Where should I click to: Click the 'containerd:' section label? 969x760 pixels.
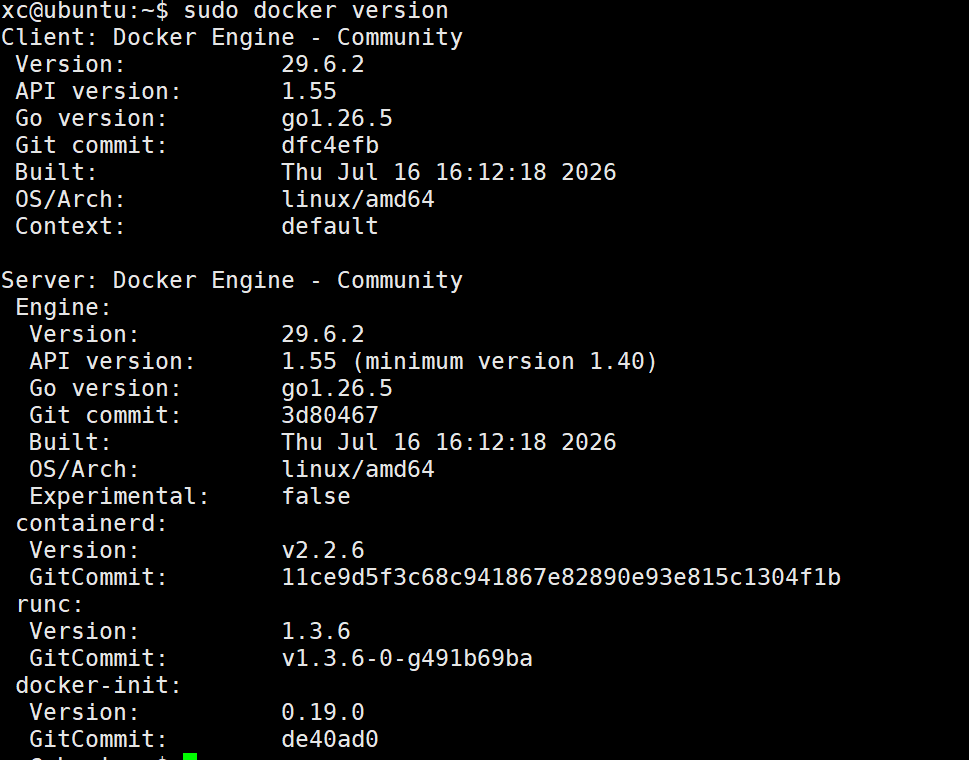point(91,523)
